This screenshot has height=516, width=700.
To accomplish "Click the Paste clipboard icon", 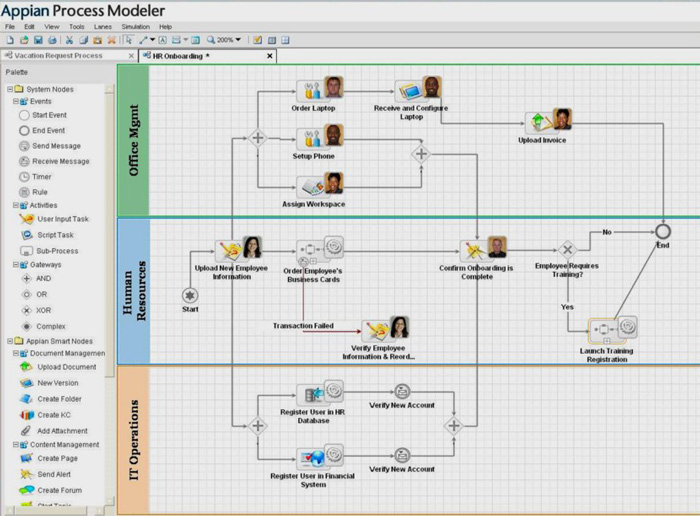I will pos(97,40).
